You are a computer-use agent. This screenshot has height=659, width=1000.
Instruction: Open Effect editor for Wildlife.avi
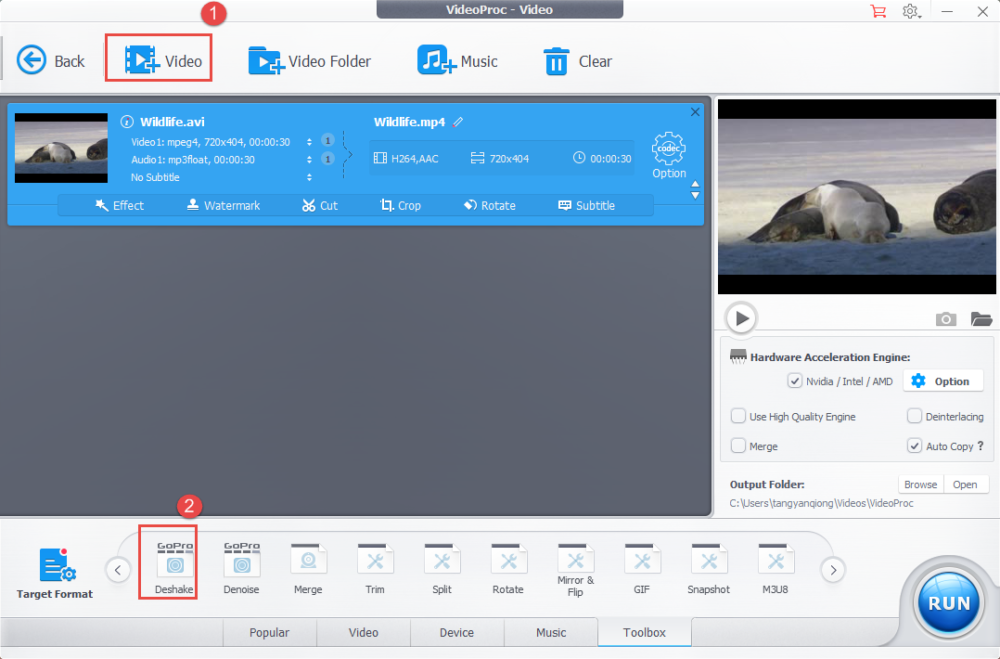tap(119, 205)
